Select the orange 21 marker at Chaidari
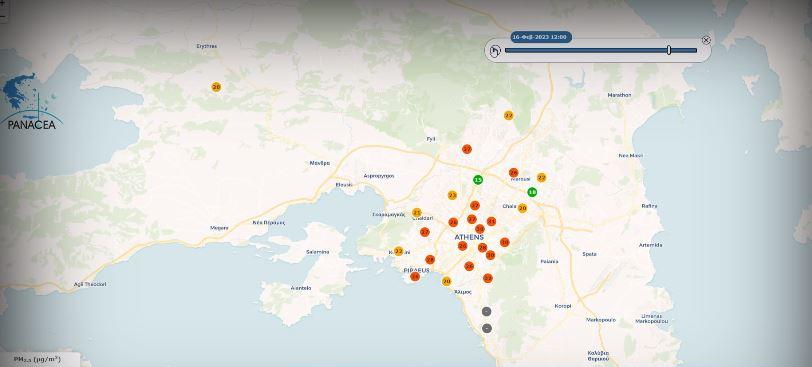Image resolution: width=812 pixels, height=367 pixels. pos(417,213)
